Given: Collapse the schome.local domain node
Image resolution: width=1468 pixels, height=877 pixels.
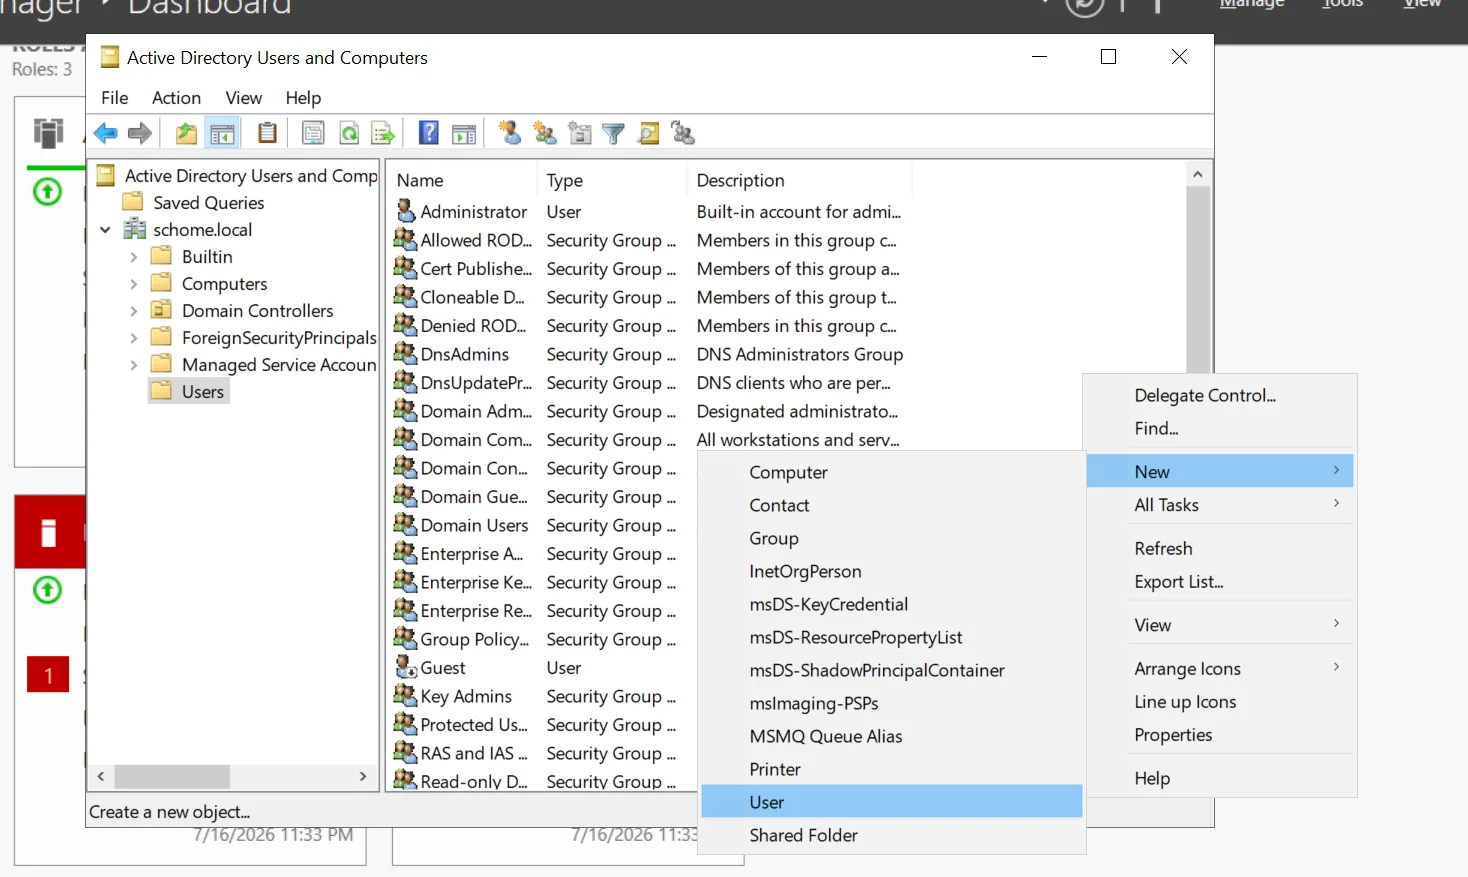Looking at the screenshot, I should (105, 230).
